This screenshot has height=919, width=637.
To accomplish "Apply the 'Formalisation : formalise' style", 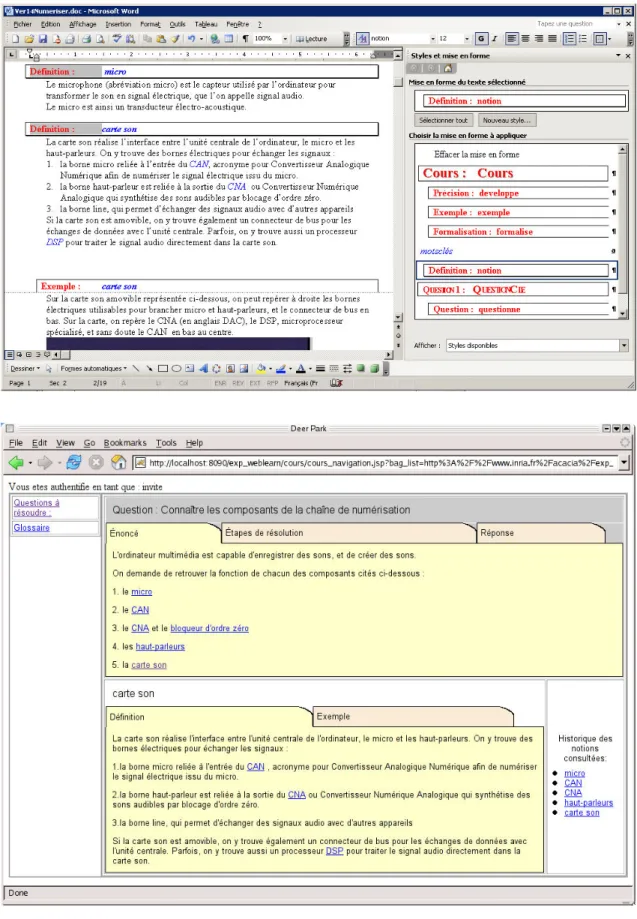I will 518,232.
